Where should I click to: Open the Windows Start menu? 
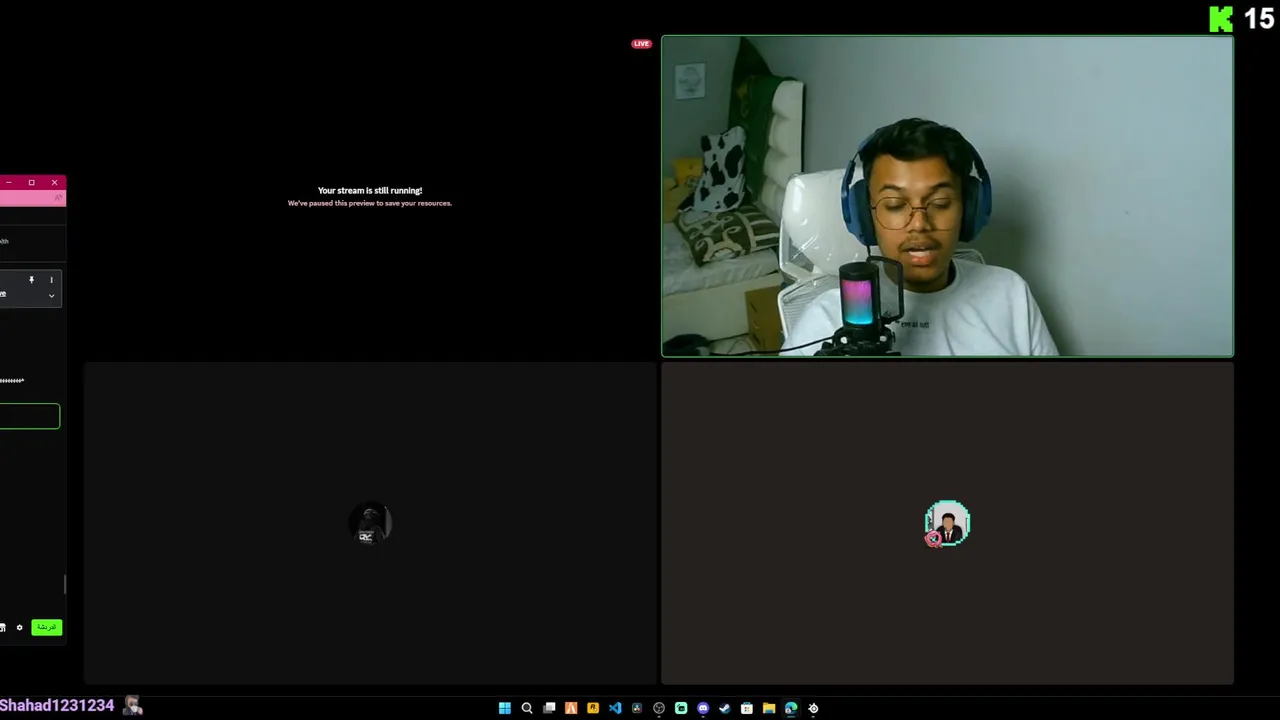[x=505, y=708]
